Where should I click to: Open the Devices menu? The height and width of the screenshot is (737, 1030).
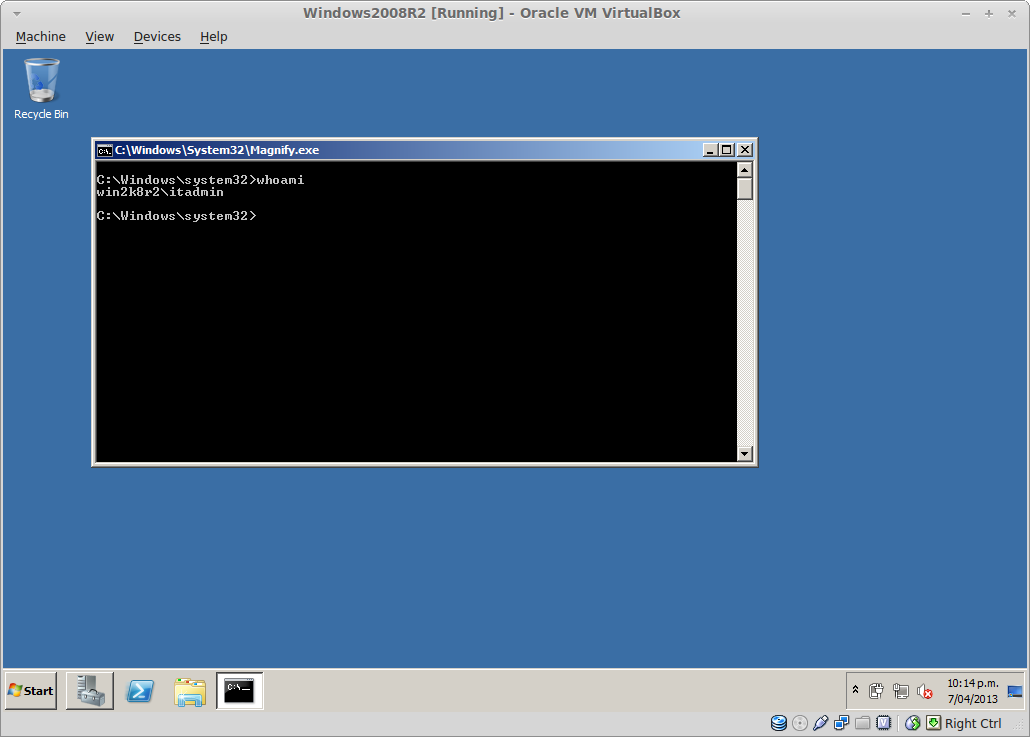click(157, 37)
